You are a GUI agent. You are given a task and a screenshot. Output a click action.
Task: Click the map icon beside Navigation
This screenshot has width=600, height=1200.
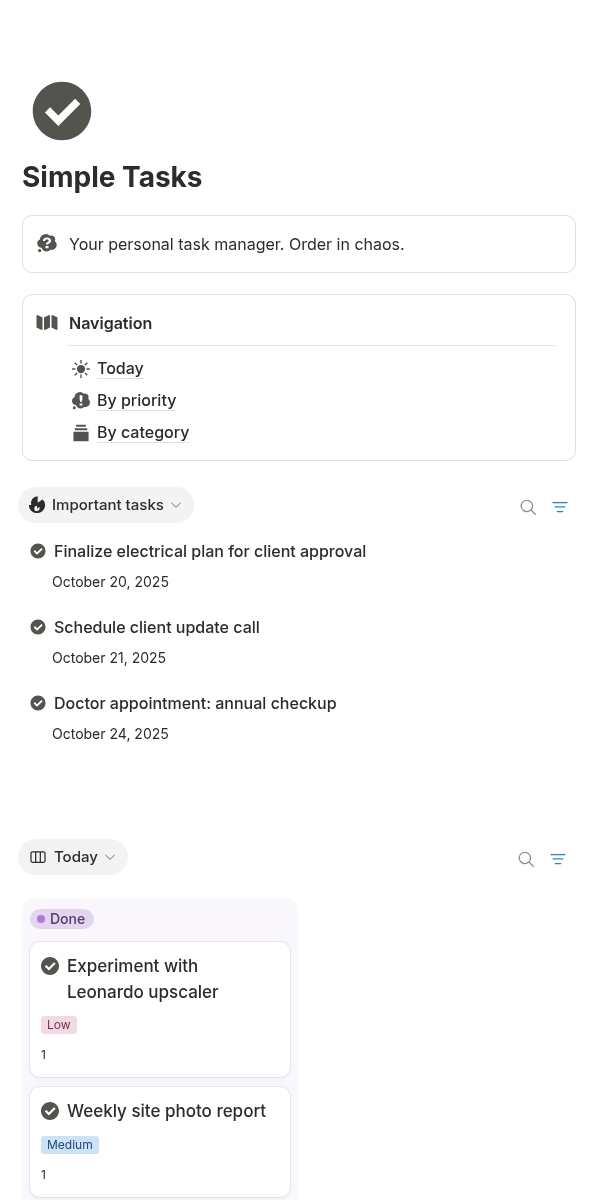point(47,323)
